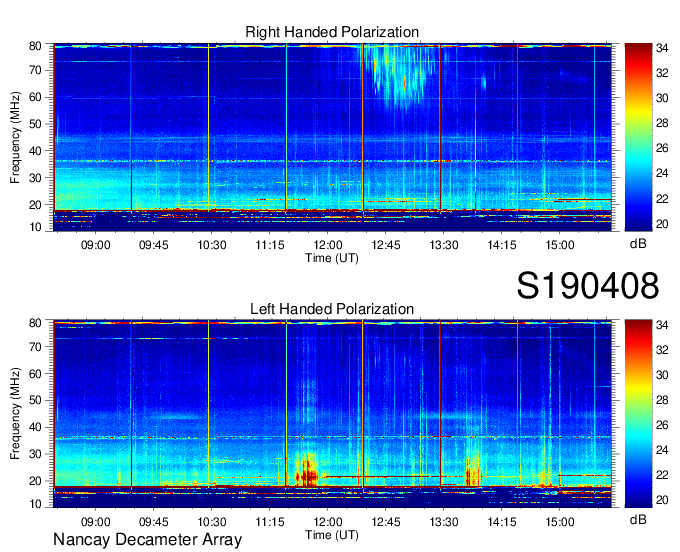Click the 09:00 tick under Left Handed plot
Image resolution: width=680 pixels, height=552 pixels.
pos(95,522)
